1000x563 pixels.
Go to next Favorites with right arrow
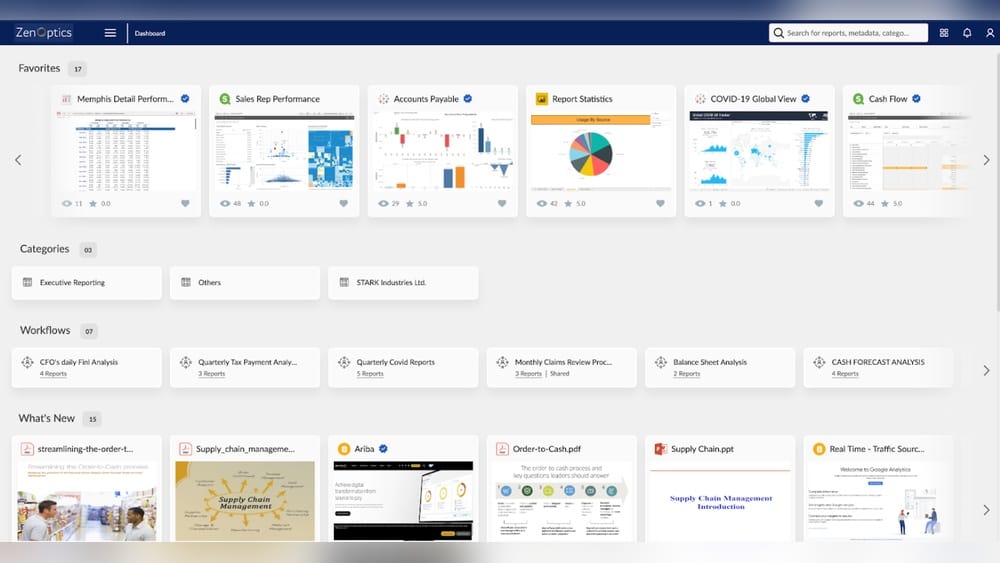pyautogui.click(x=986, y=160)
